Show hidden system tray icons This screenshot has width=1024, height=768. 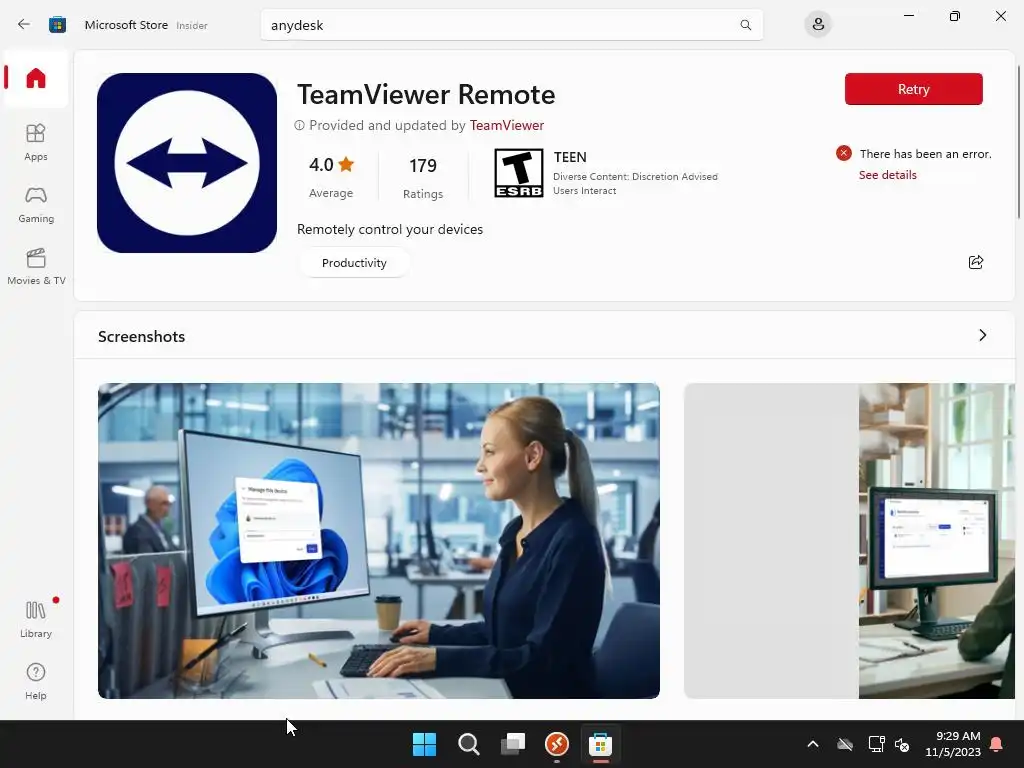tap(812, 744)
